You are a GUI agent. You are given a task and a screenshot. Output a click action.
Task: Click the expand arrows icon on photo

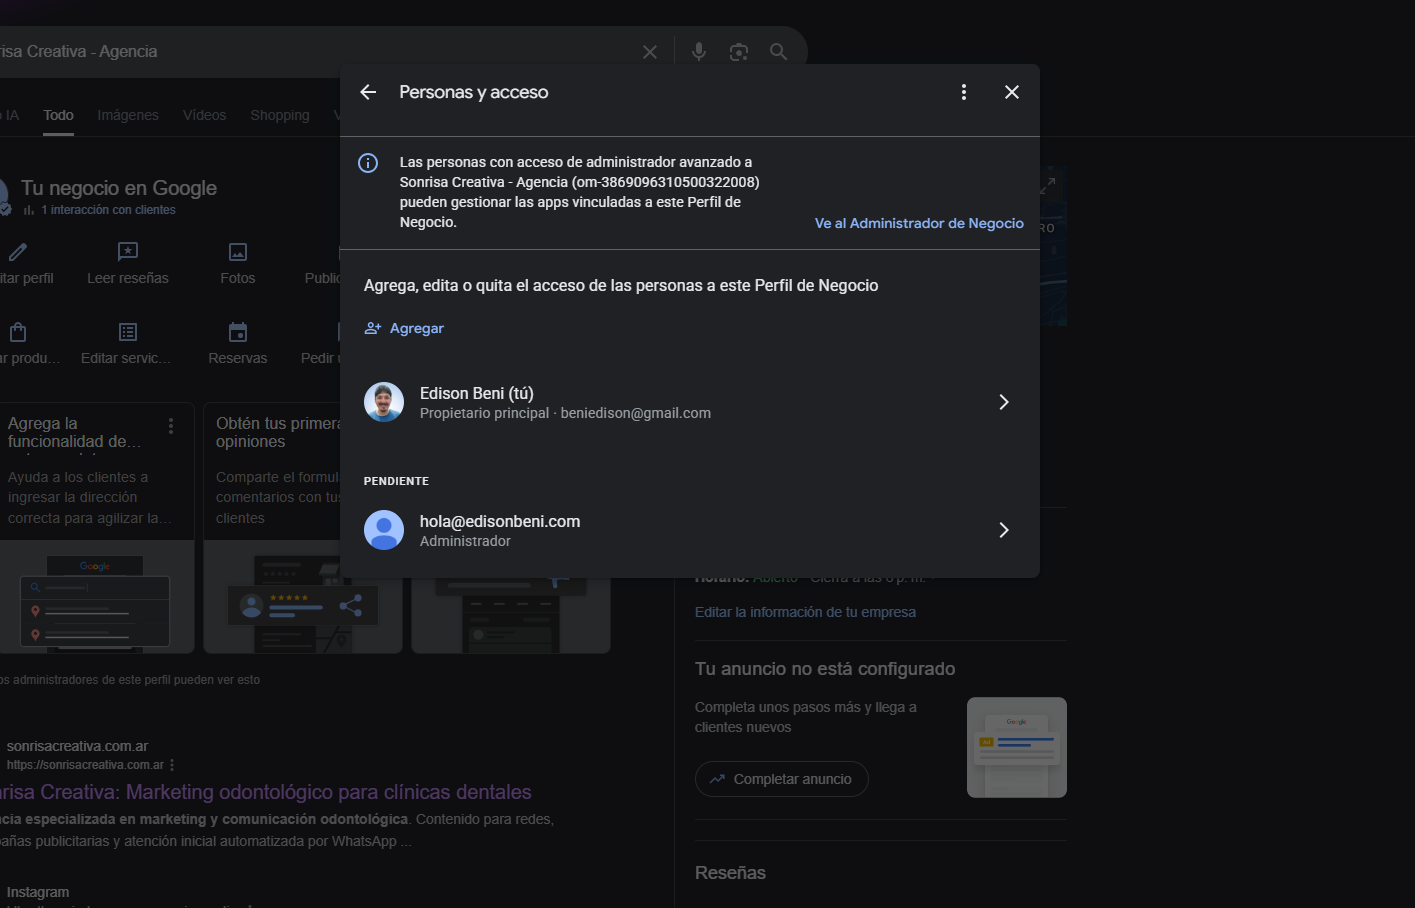[1048, 186]
